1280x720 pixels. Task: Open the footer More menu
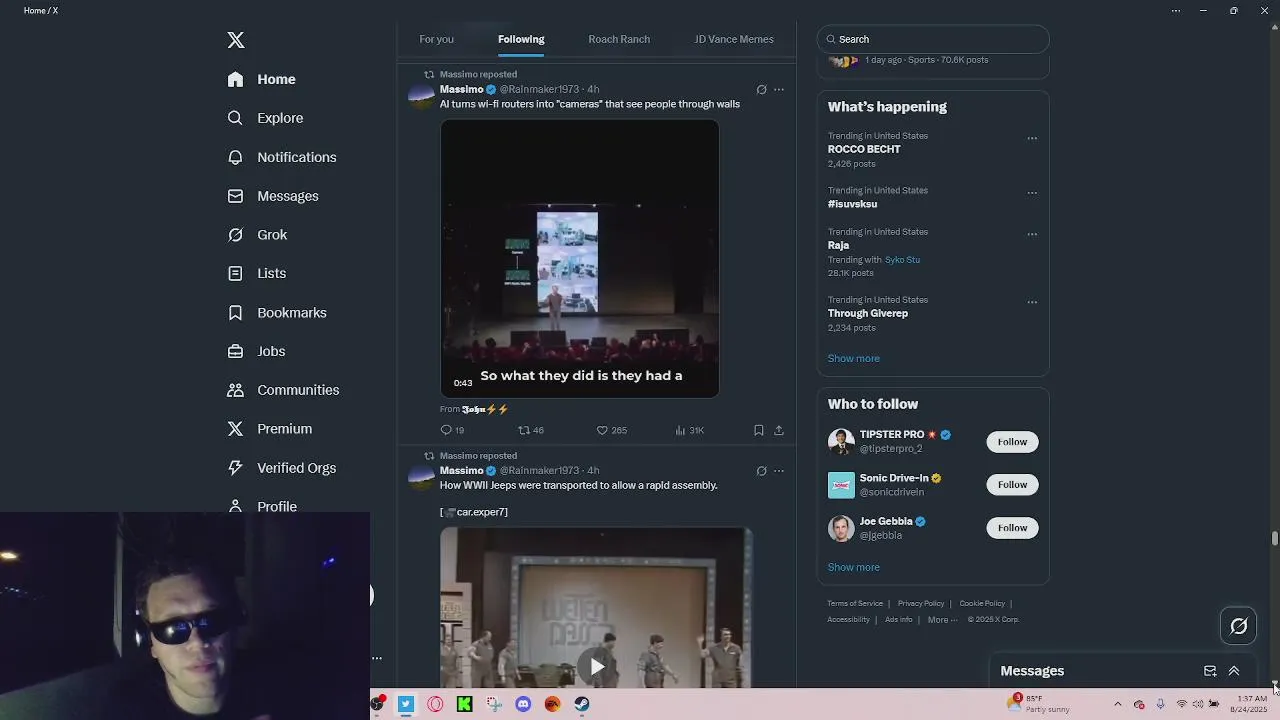click(942, 620)
